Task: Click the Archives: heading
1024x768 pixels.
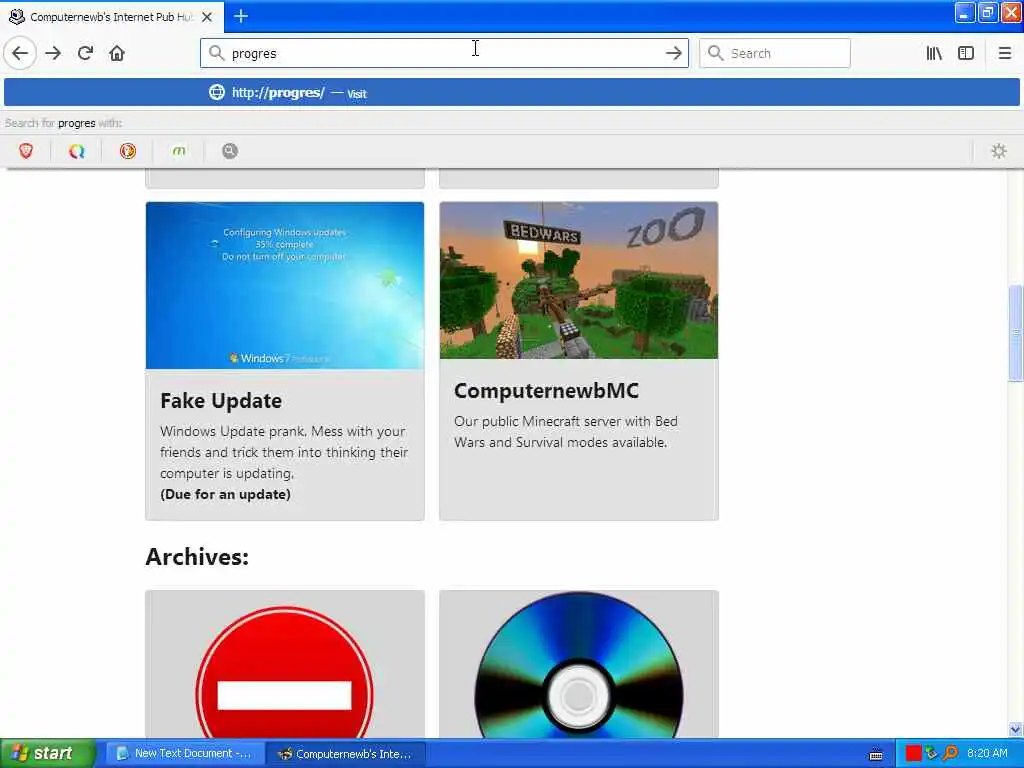Action: pyautogui.click(x=197, y=556)
